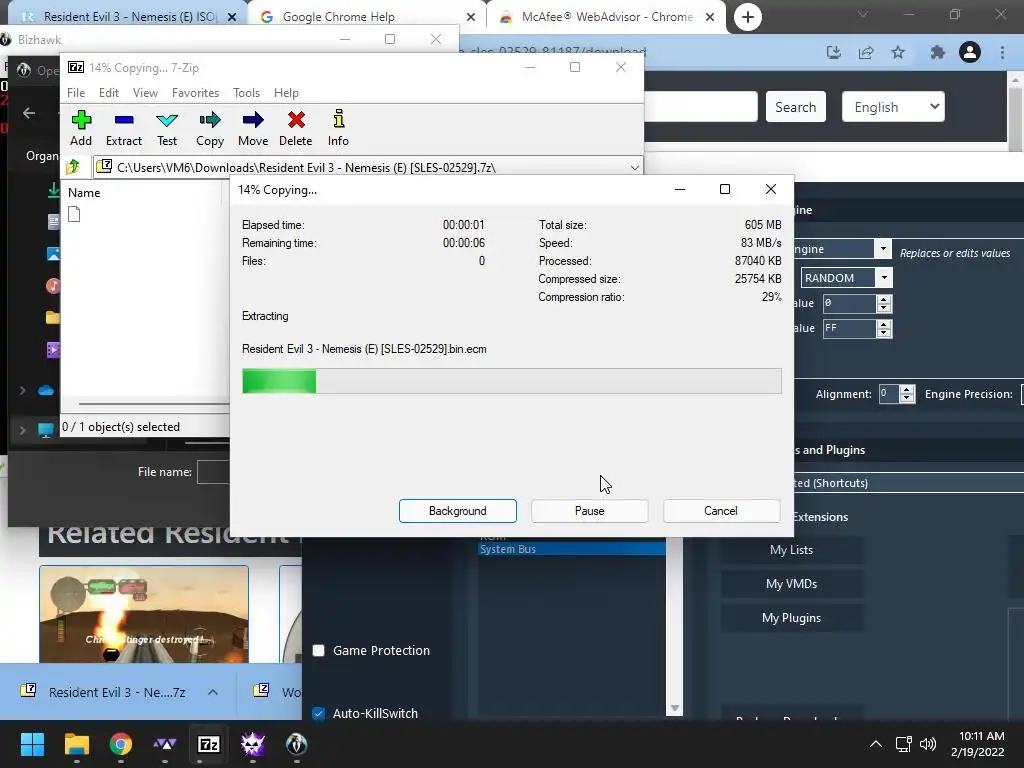
Task: Click the Copy icon in the 7-Zip toolbar
Action: click(x=210, y=120)
